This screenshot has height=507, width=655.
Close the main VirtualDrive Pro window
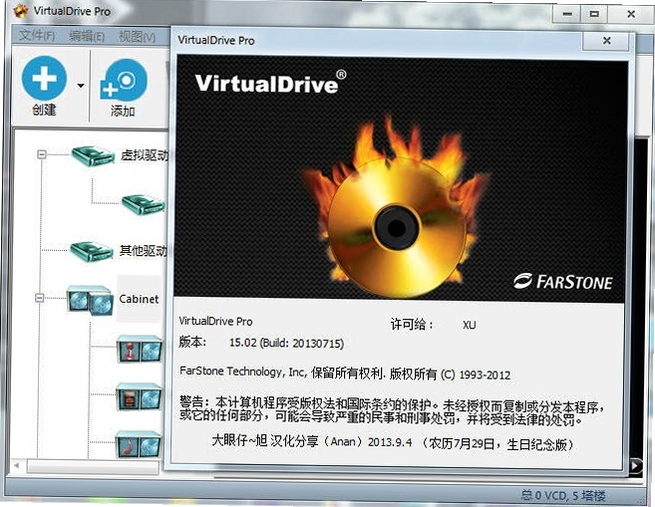pyautogui.click(x=631, y=14)
